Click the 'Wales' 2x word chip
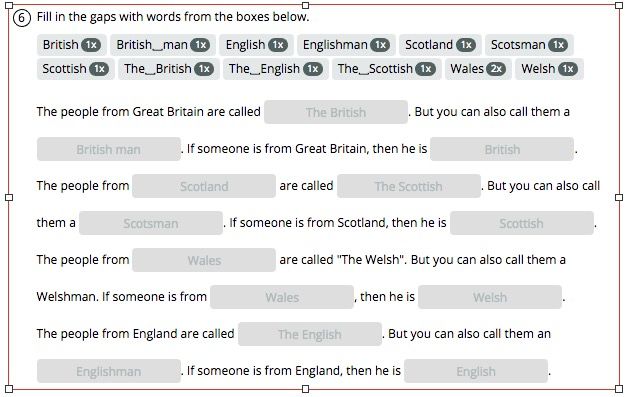The height and width of the screenshot is (397, 637). (478, 69)
